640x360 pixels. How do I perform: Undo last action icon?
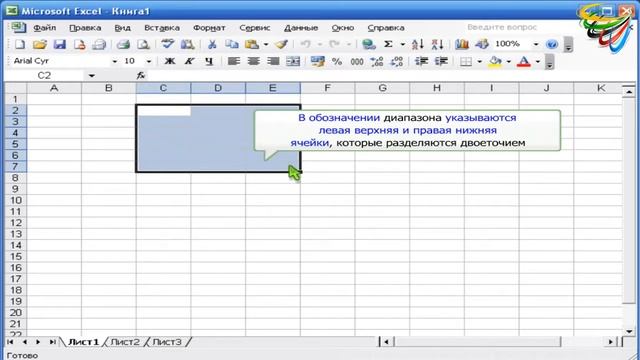[x=305, y=44]
